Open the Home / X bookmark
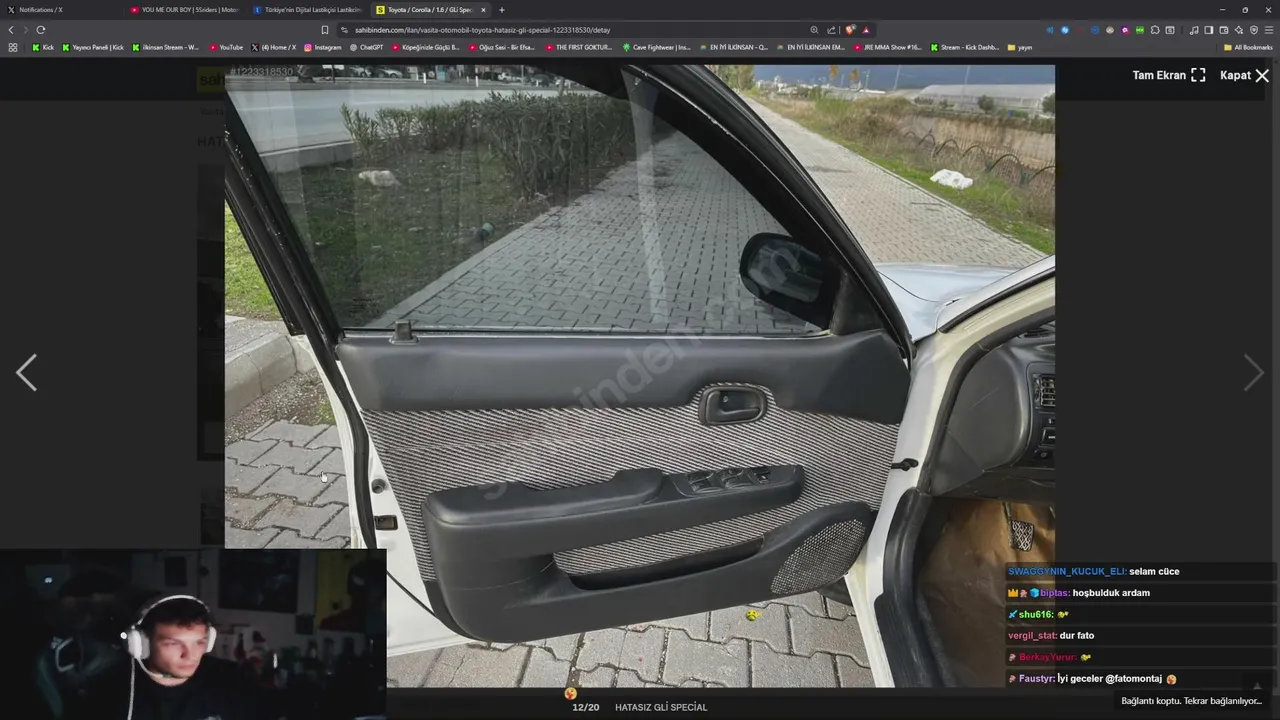The height and width of the screenshot is (720, 1280). point(274,47)
